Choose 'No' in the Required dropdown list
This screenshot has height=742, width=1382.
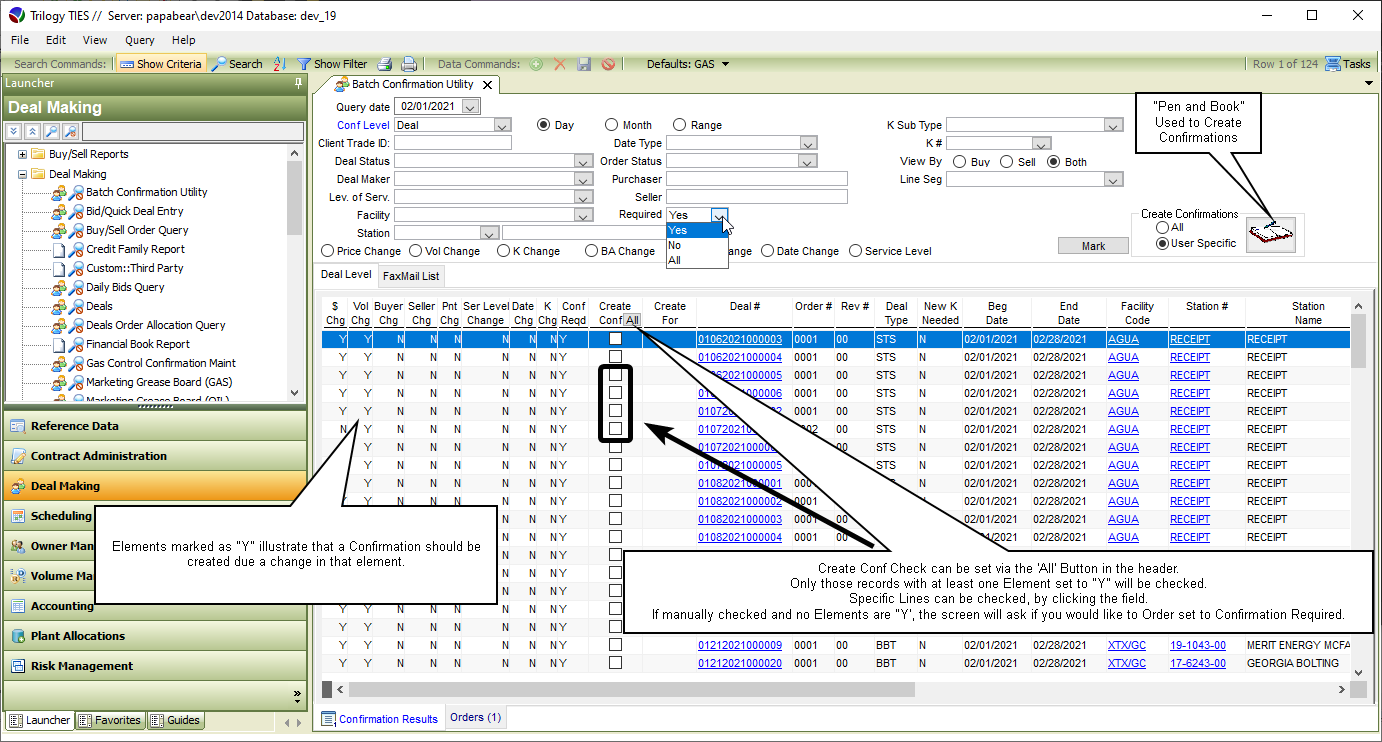click(675, 245)
